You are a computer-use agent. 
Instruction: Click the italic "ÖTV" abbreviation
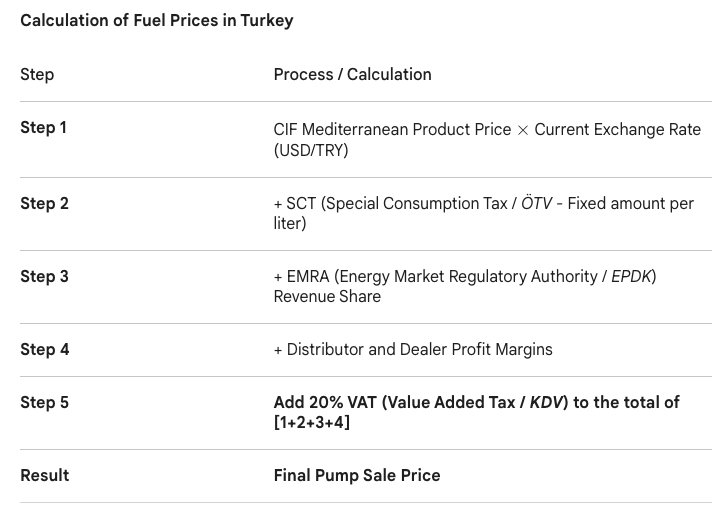tap(537, 204)
